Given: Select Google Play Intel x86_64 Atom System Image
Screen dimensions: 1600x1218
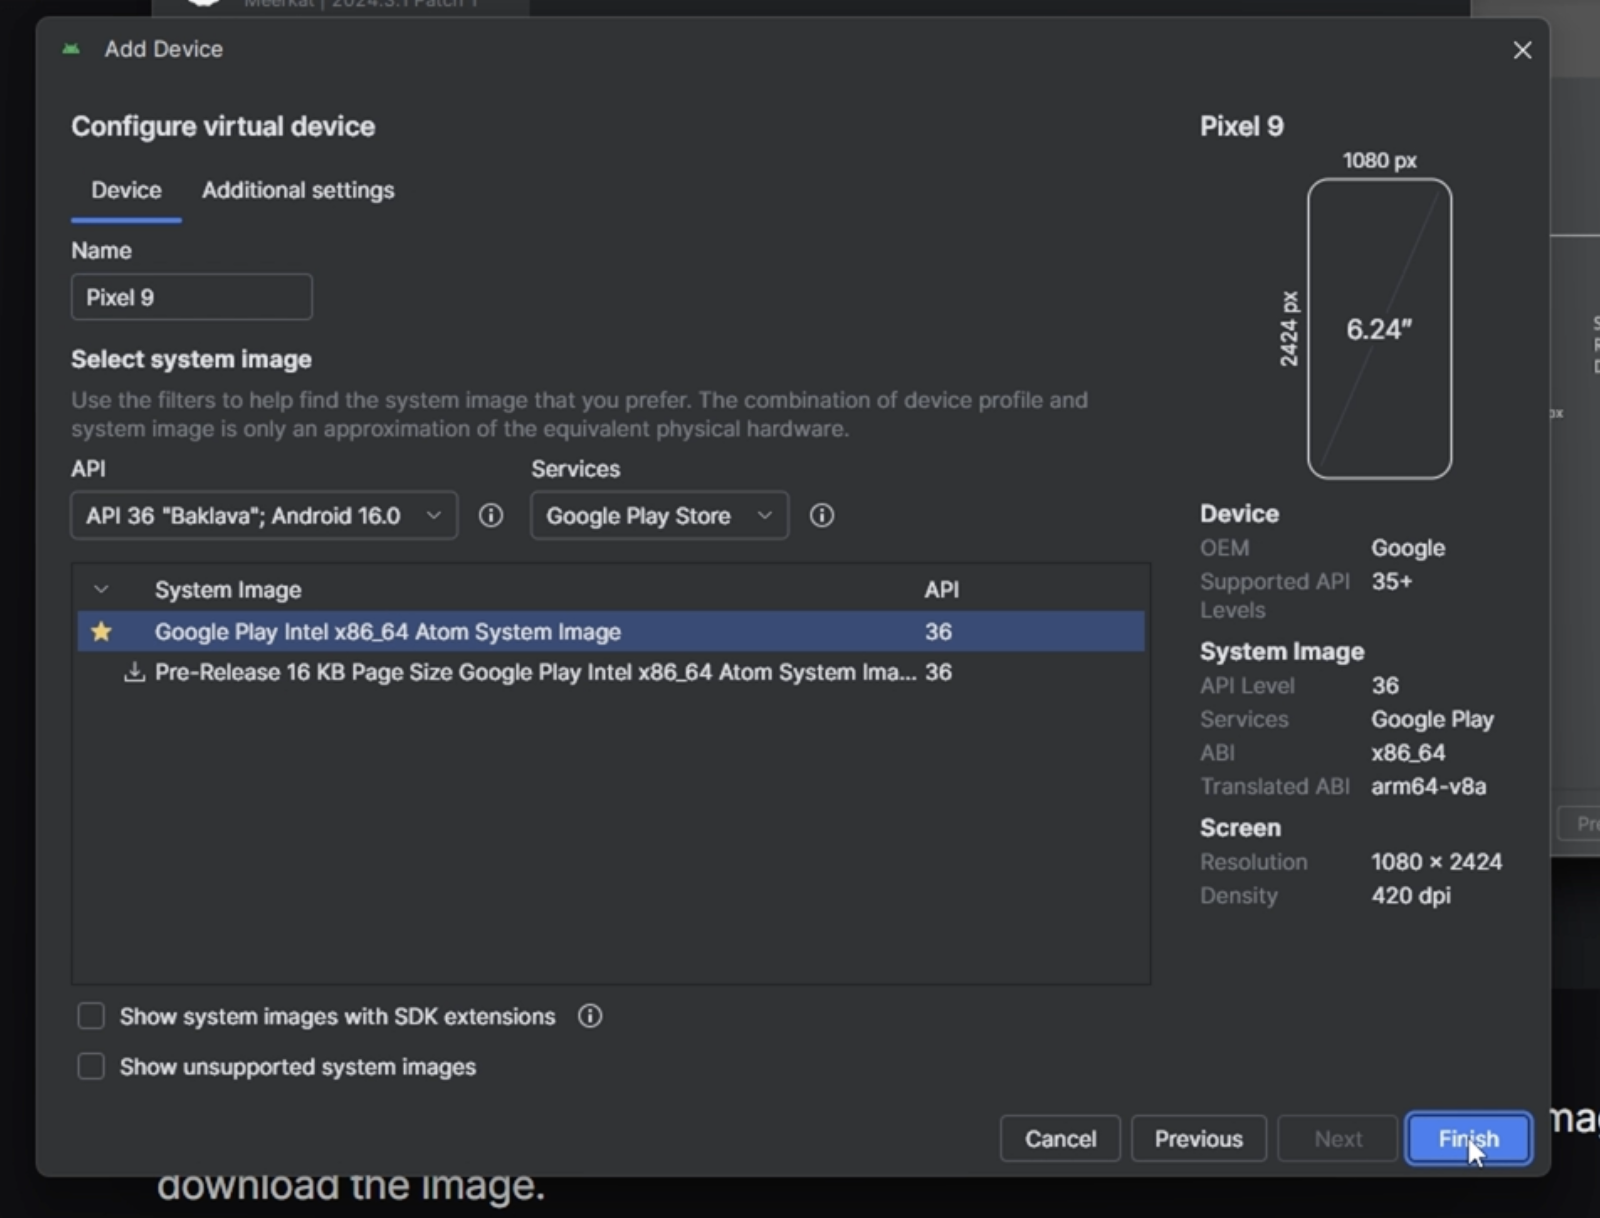Looking at the screenshot, I should pos(611,631).
